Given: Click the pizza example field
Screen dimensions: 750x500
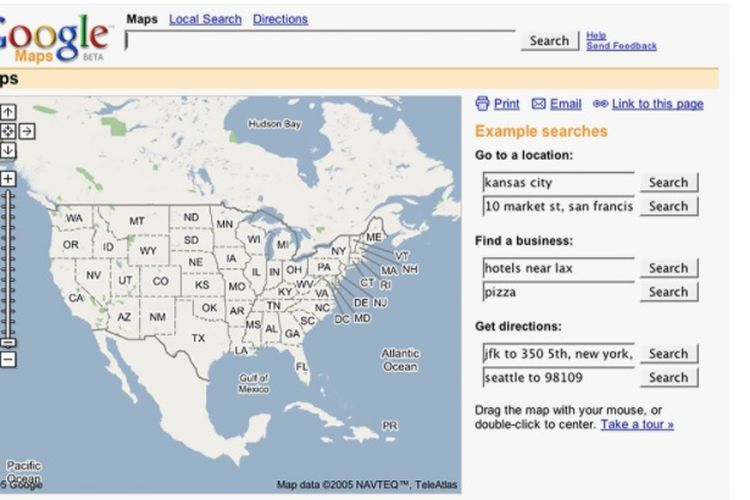Looking at the screenshot, I should point(559,292).
